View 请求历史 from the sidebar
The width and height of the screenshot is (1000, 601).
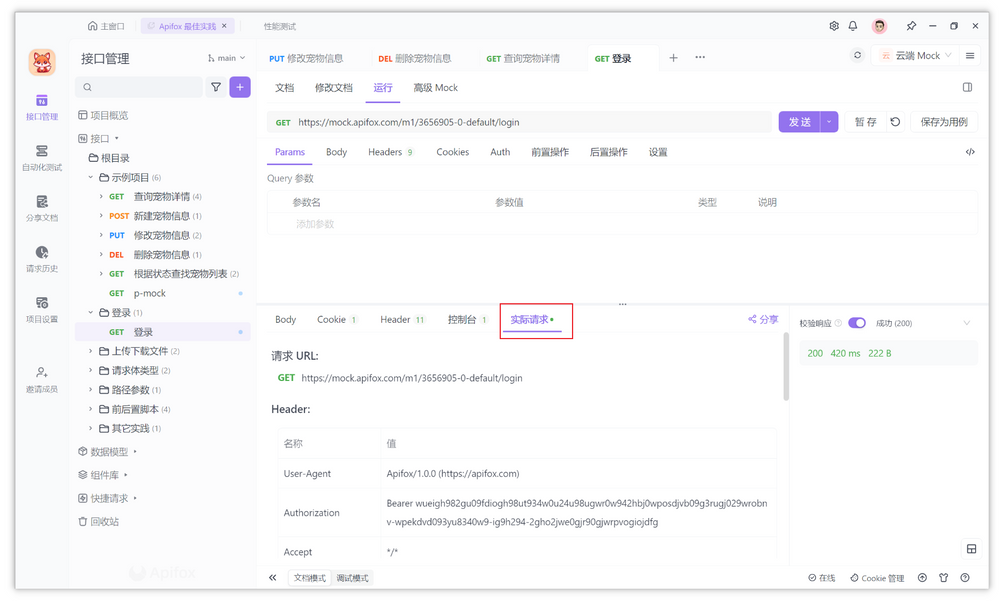coord(41,261)
